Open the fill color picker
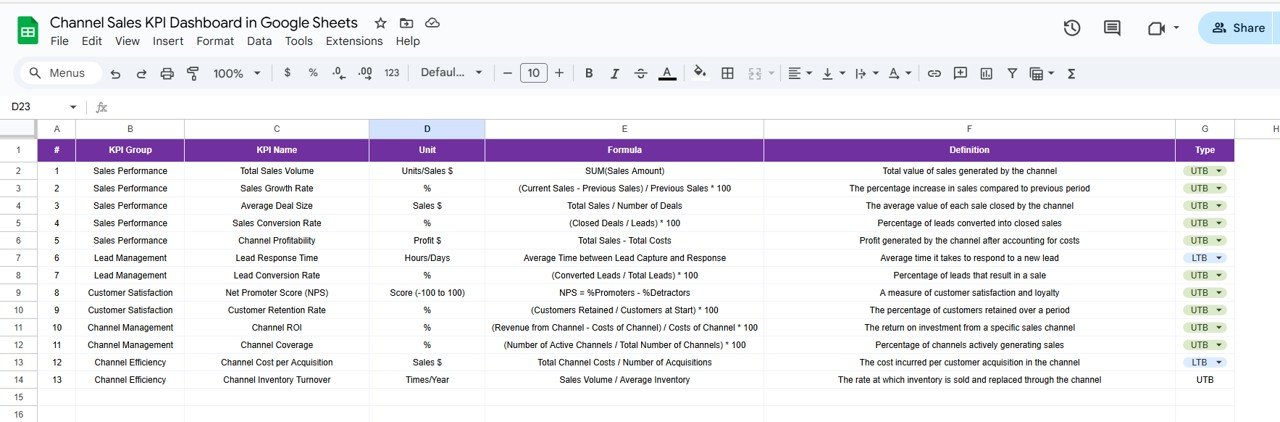 coord(700,73)
